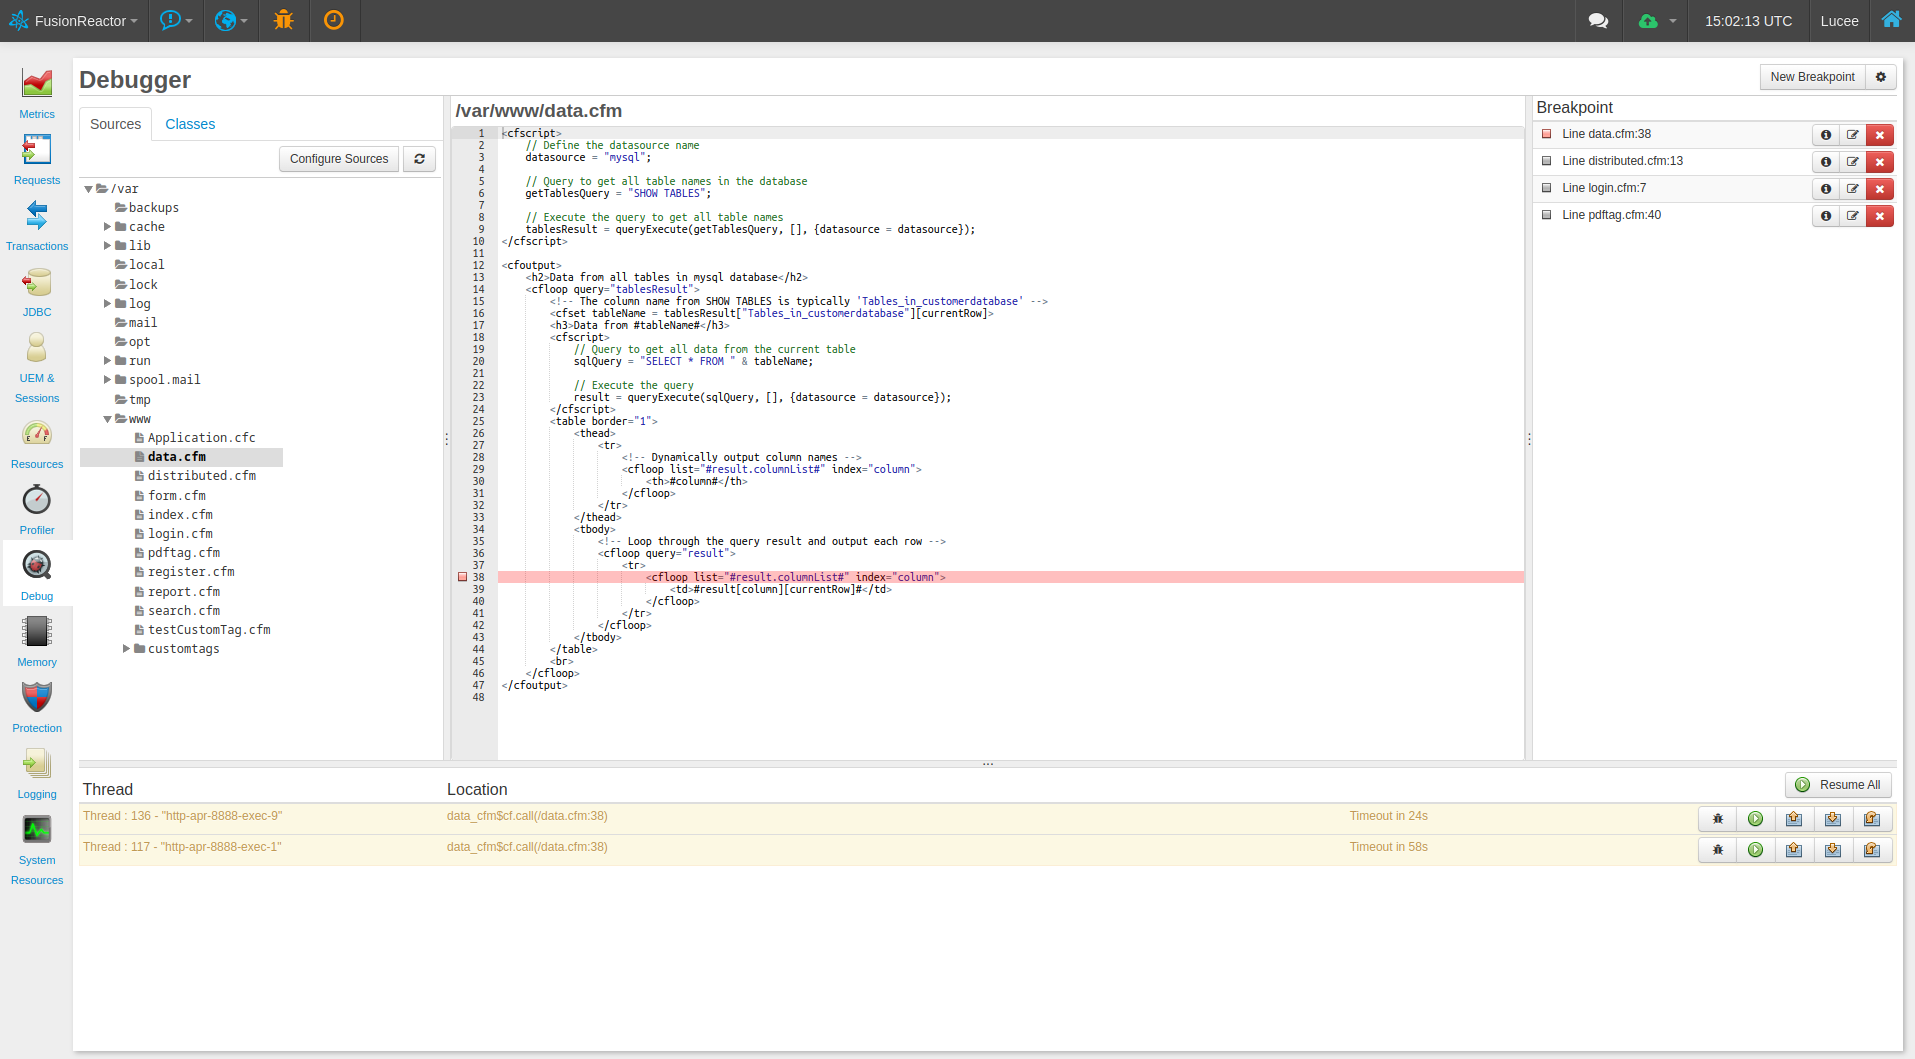Show info for pdftag.cfm:40 breakpoint
Screen dimensions: 1915x1059
tap(1826, 216)
